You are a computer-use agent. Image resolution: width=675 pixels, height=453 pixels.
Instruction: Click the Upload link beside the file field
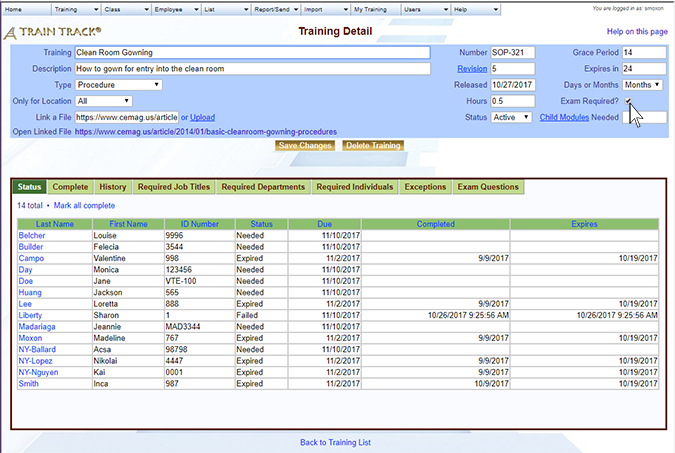(202, 117)
